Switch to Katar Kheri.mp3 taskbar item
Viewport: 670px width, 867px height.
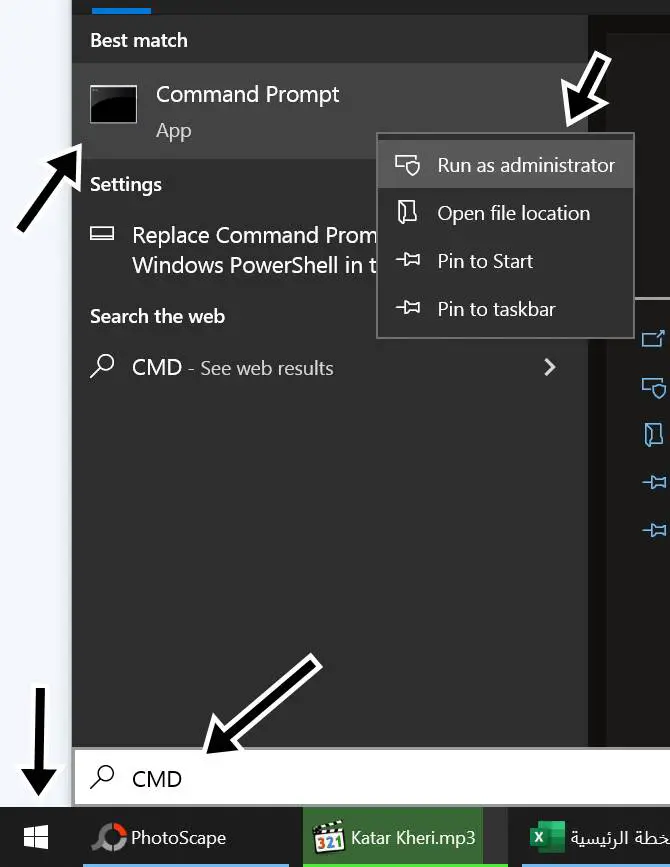click(393, 837)
